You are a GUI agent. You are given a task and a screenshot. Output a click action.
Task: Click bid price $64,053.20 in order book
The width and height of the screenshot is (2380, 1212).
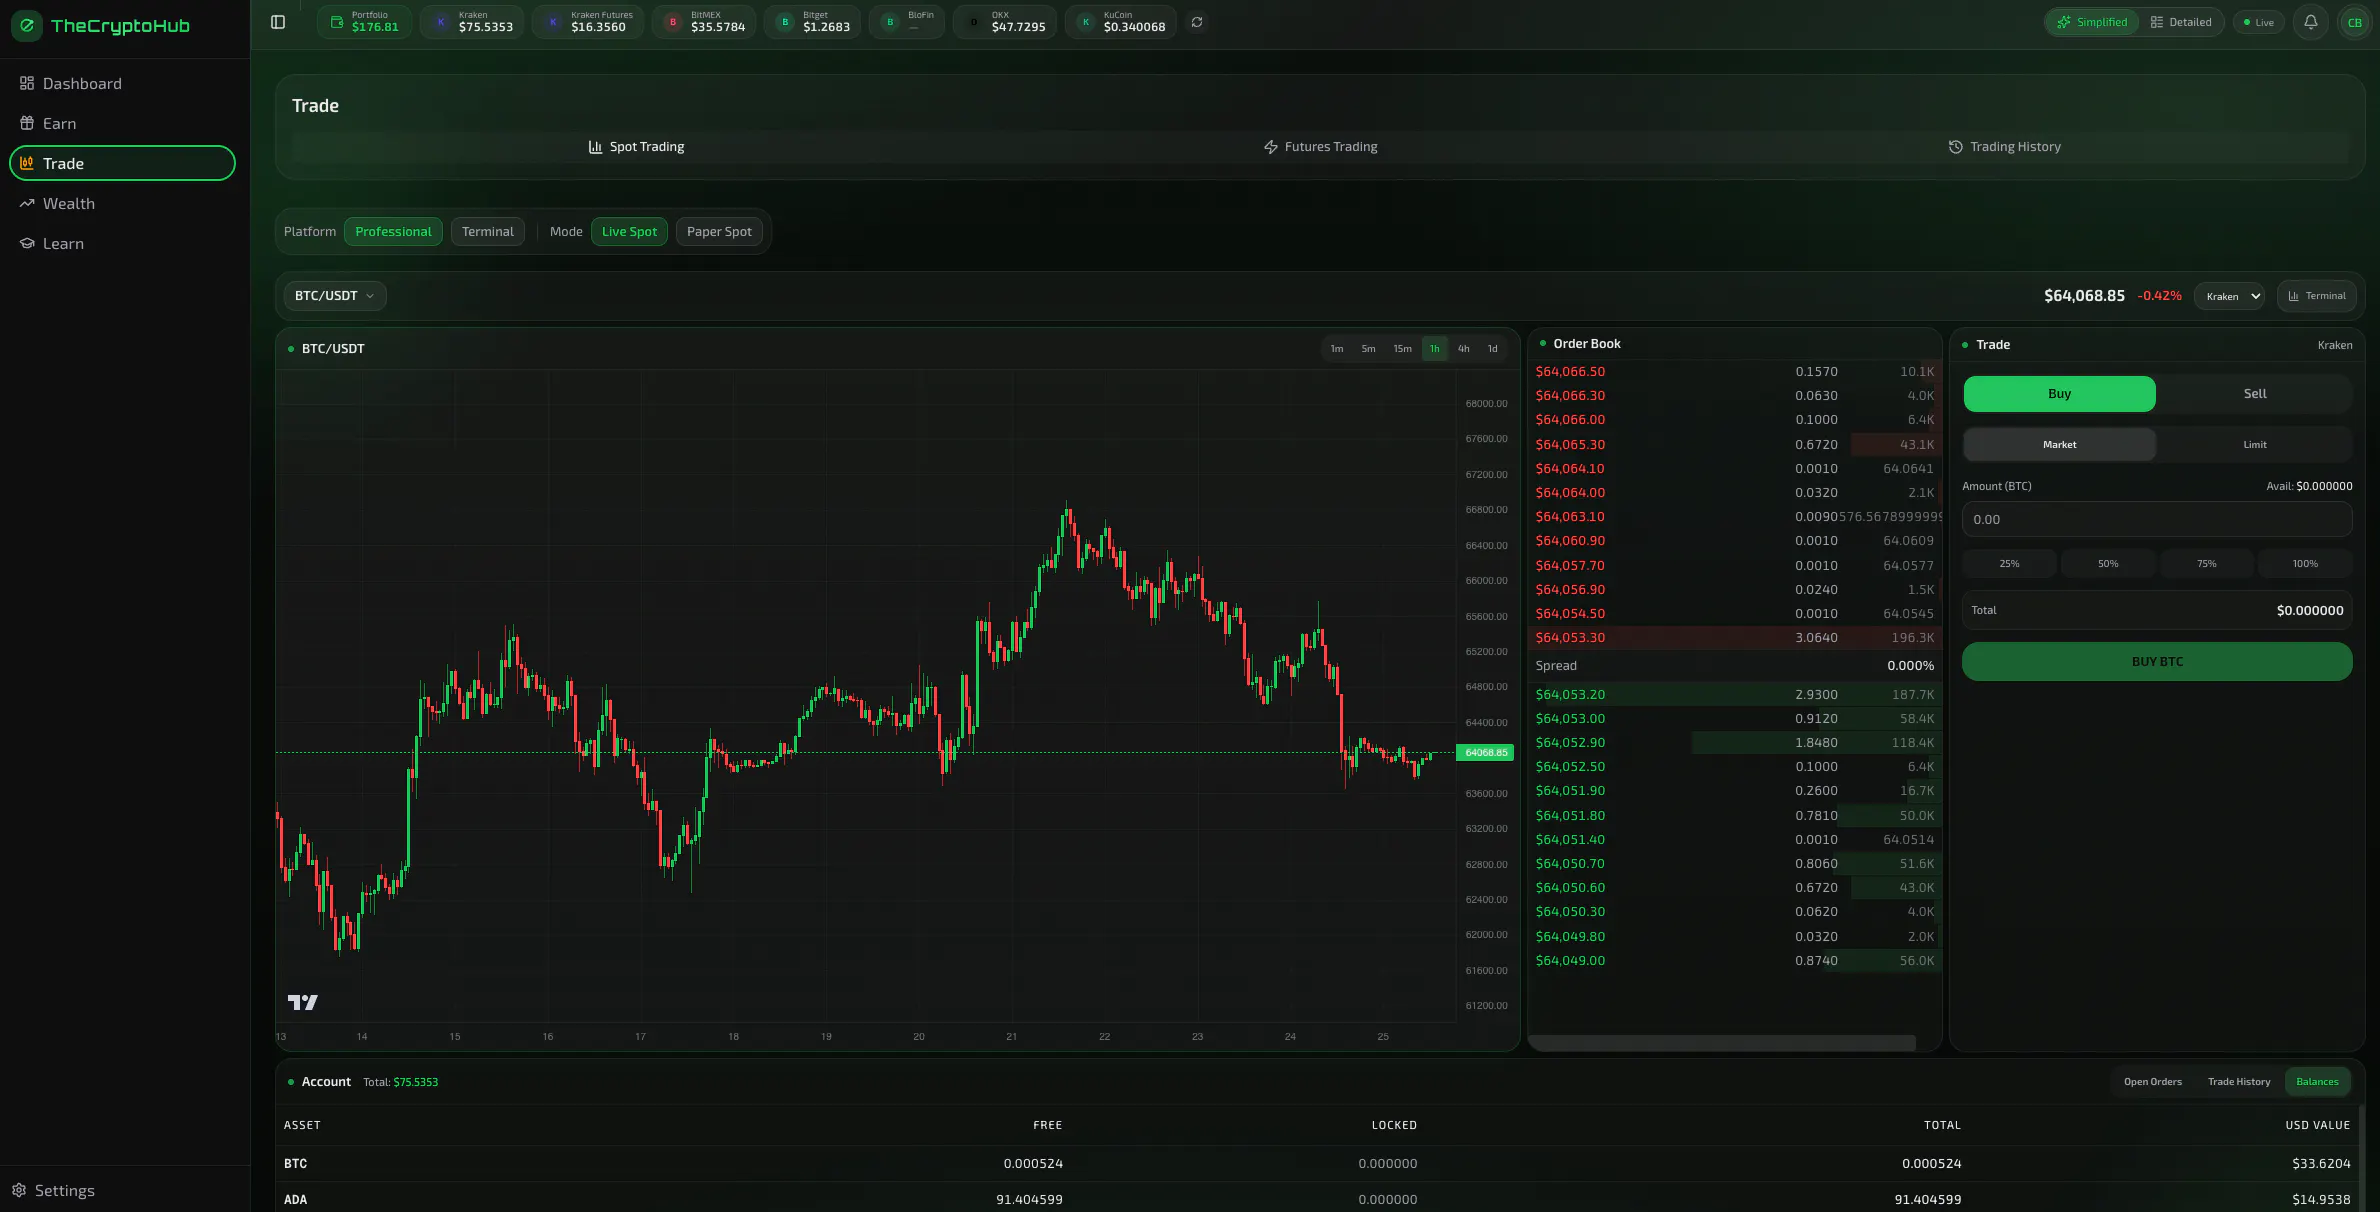tap(1570, 695)
